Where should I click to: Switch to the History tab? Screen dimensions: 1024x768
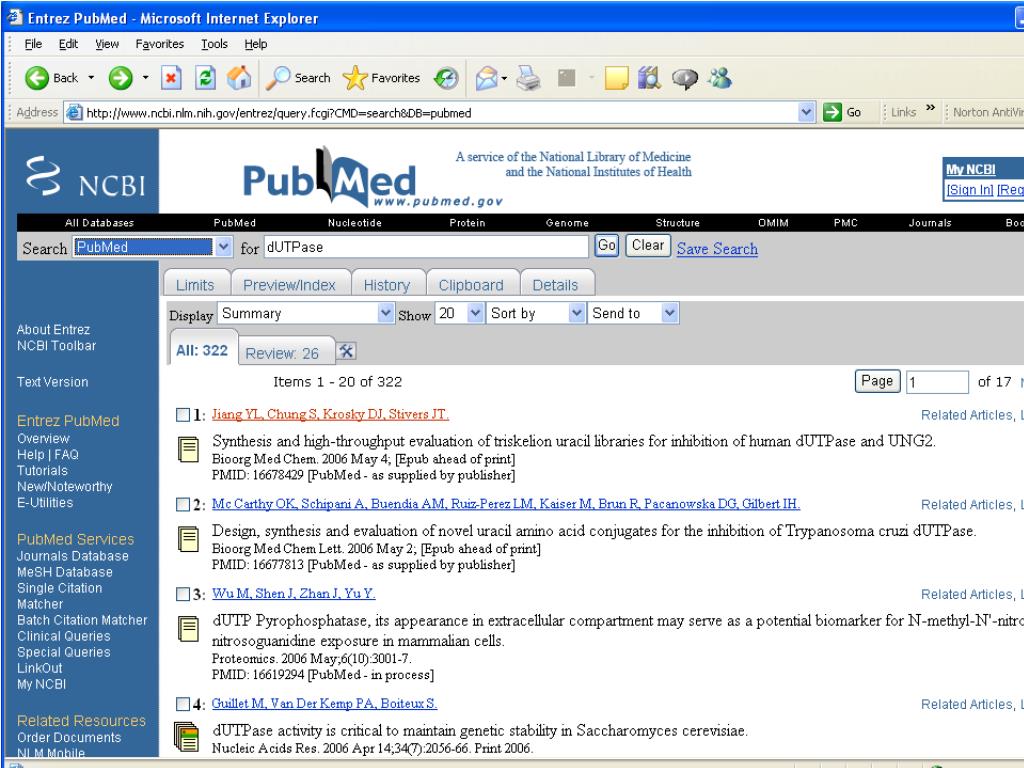(387, 285)
